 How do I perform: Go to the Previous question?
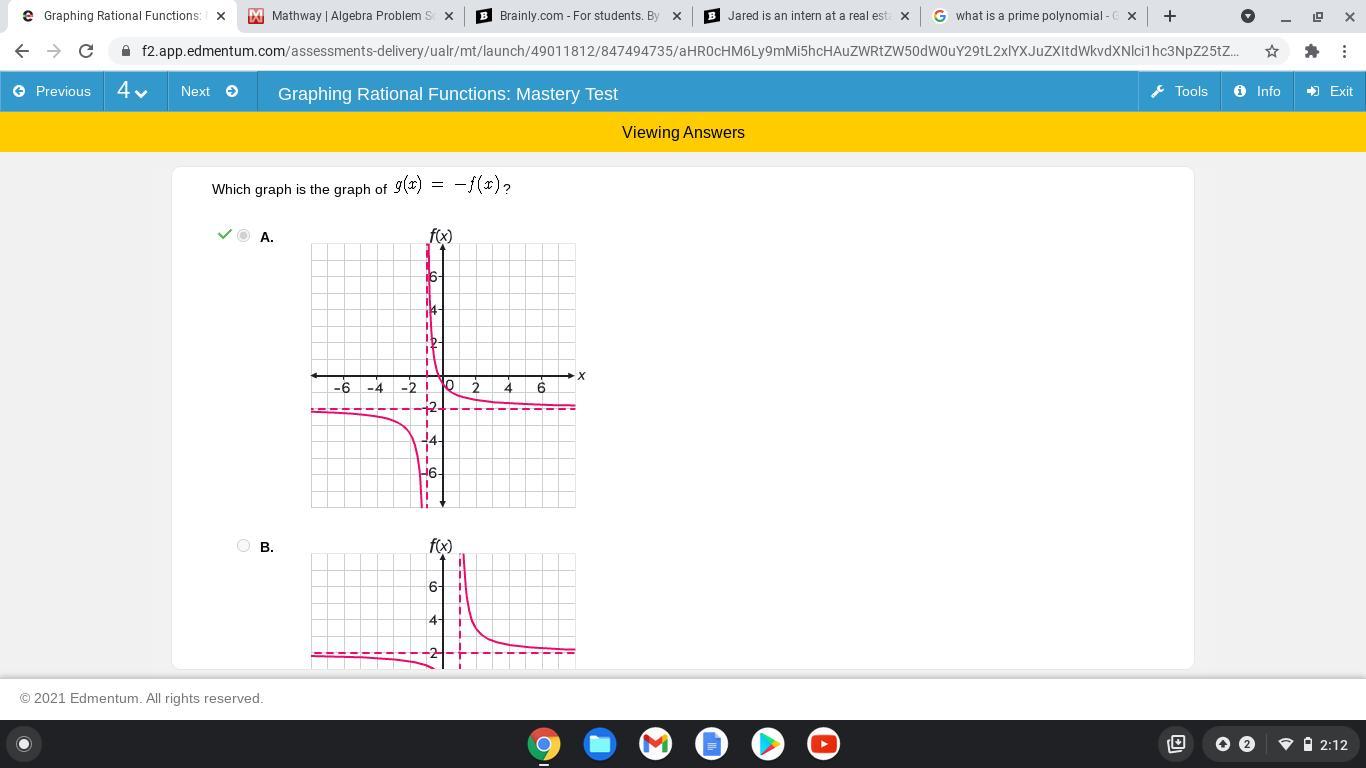pos(52,91)
